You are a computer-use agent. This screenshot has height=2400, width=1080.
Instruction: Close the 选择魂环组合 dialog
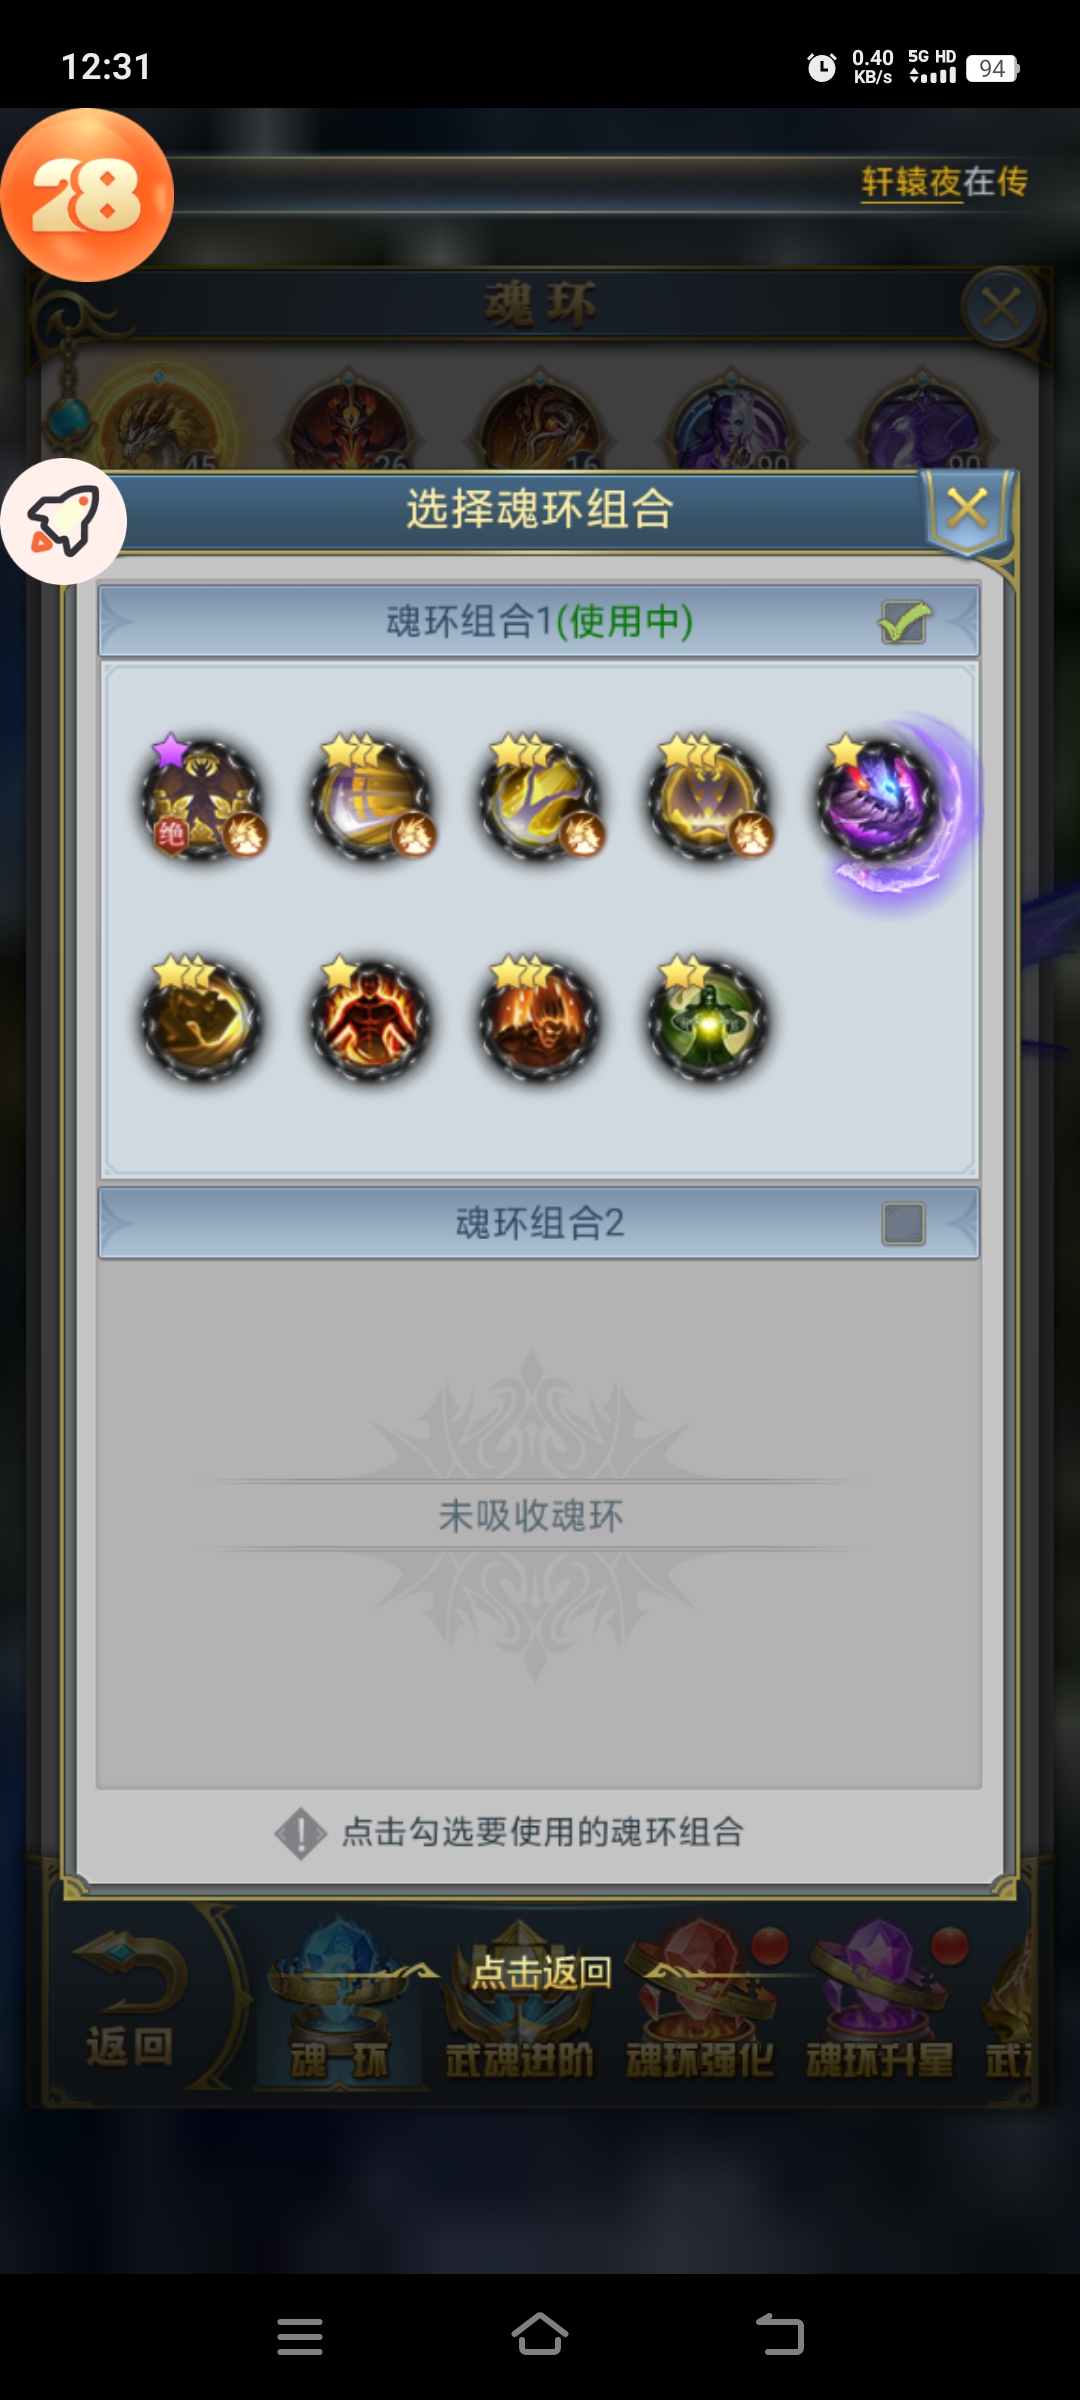967,509
